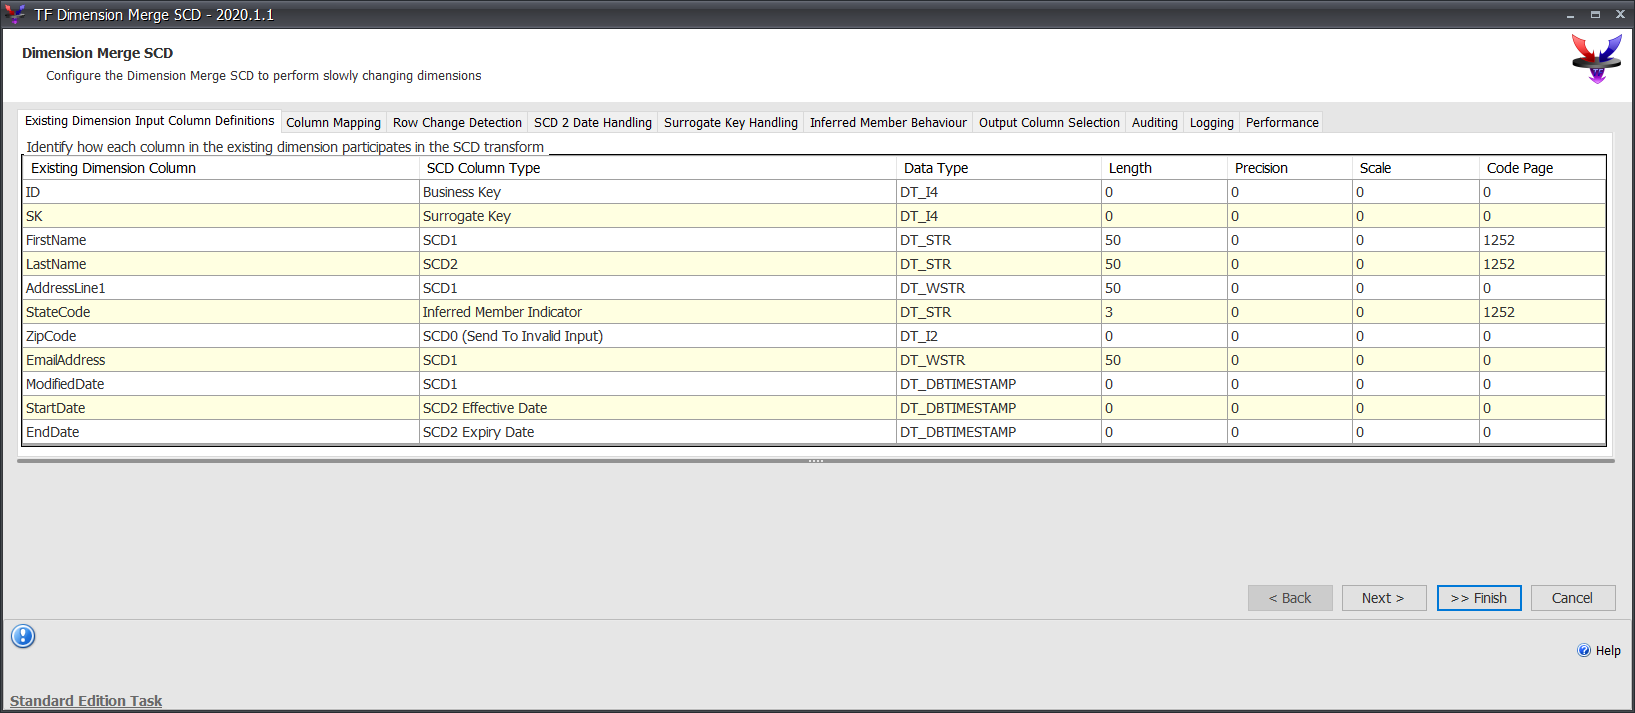Cancel the Dimension Merge SCD dialog

[1573, 598]
